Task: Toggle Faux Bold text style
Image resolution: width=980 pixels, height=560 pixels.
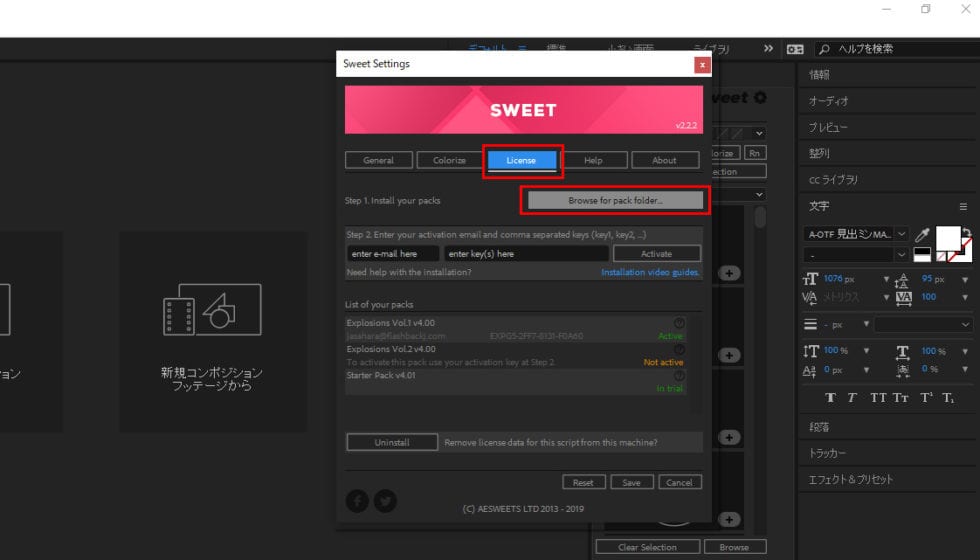Action: [831, 398]
